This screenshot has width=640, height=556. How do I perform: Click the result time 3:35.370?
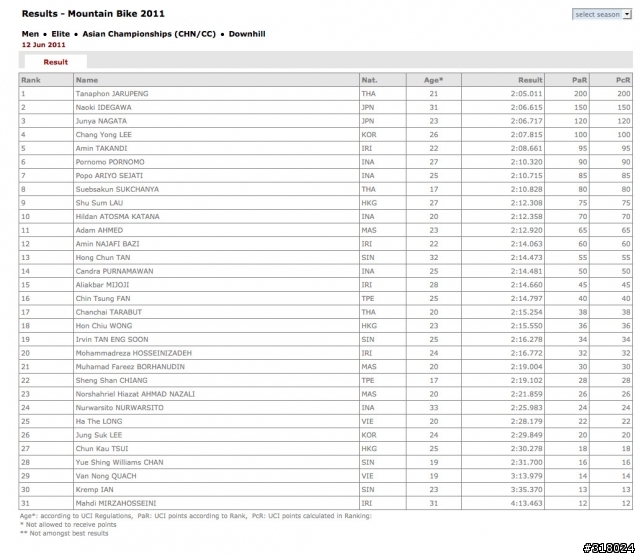point(527,490)
